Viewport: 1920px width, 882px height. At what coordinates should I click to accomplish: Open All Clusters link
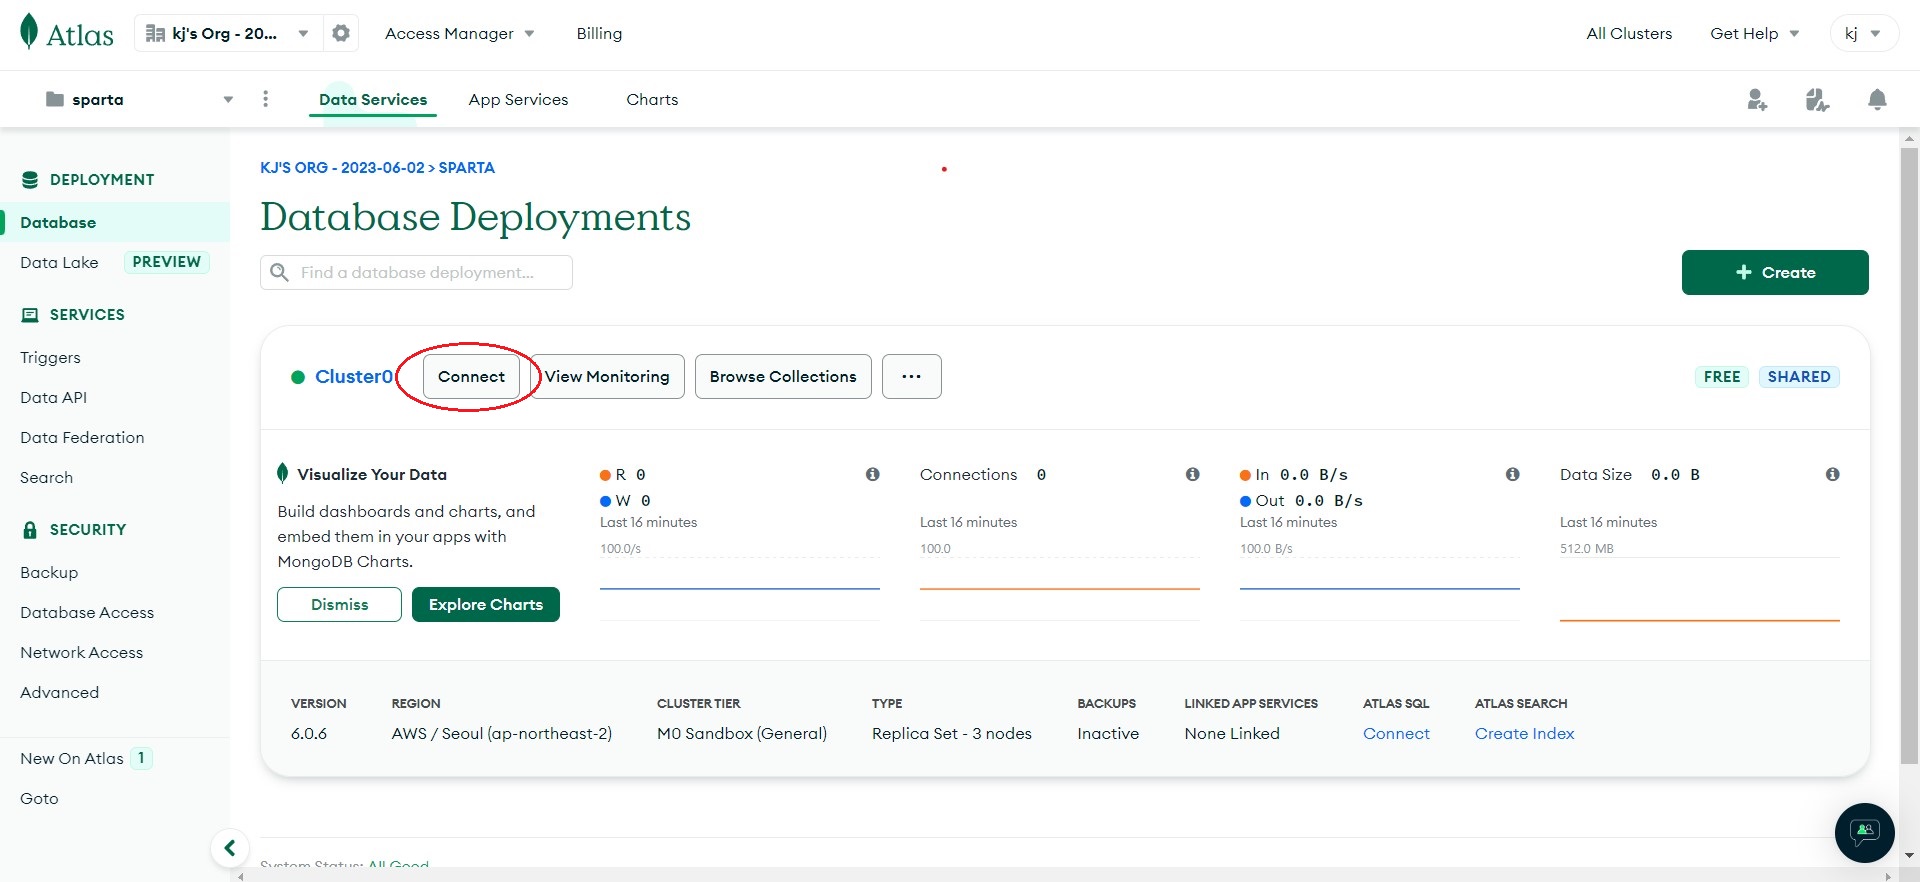click(x=1629, y=33)
